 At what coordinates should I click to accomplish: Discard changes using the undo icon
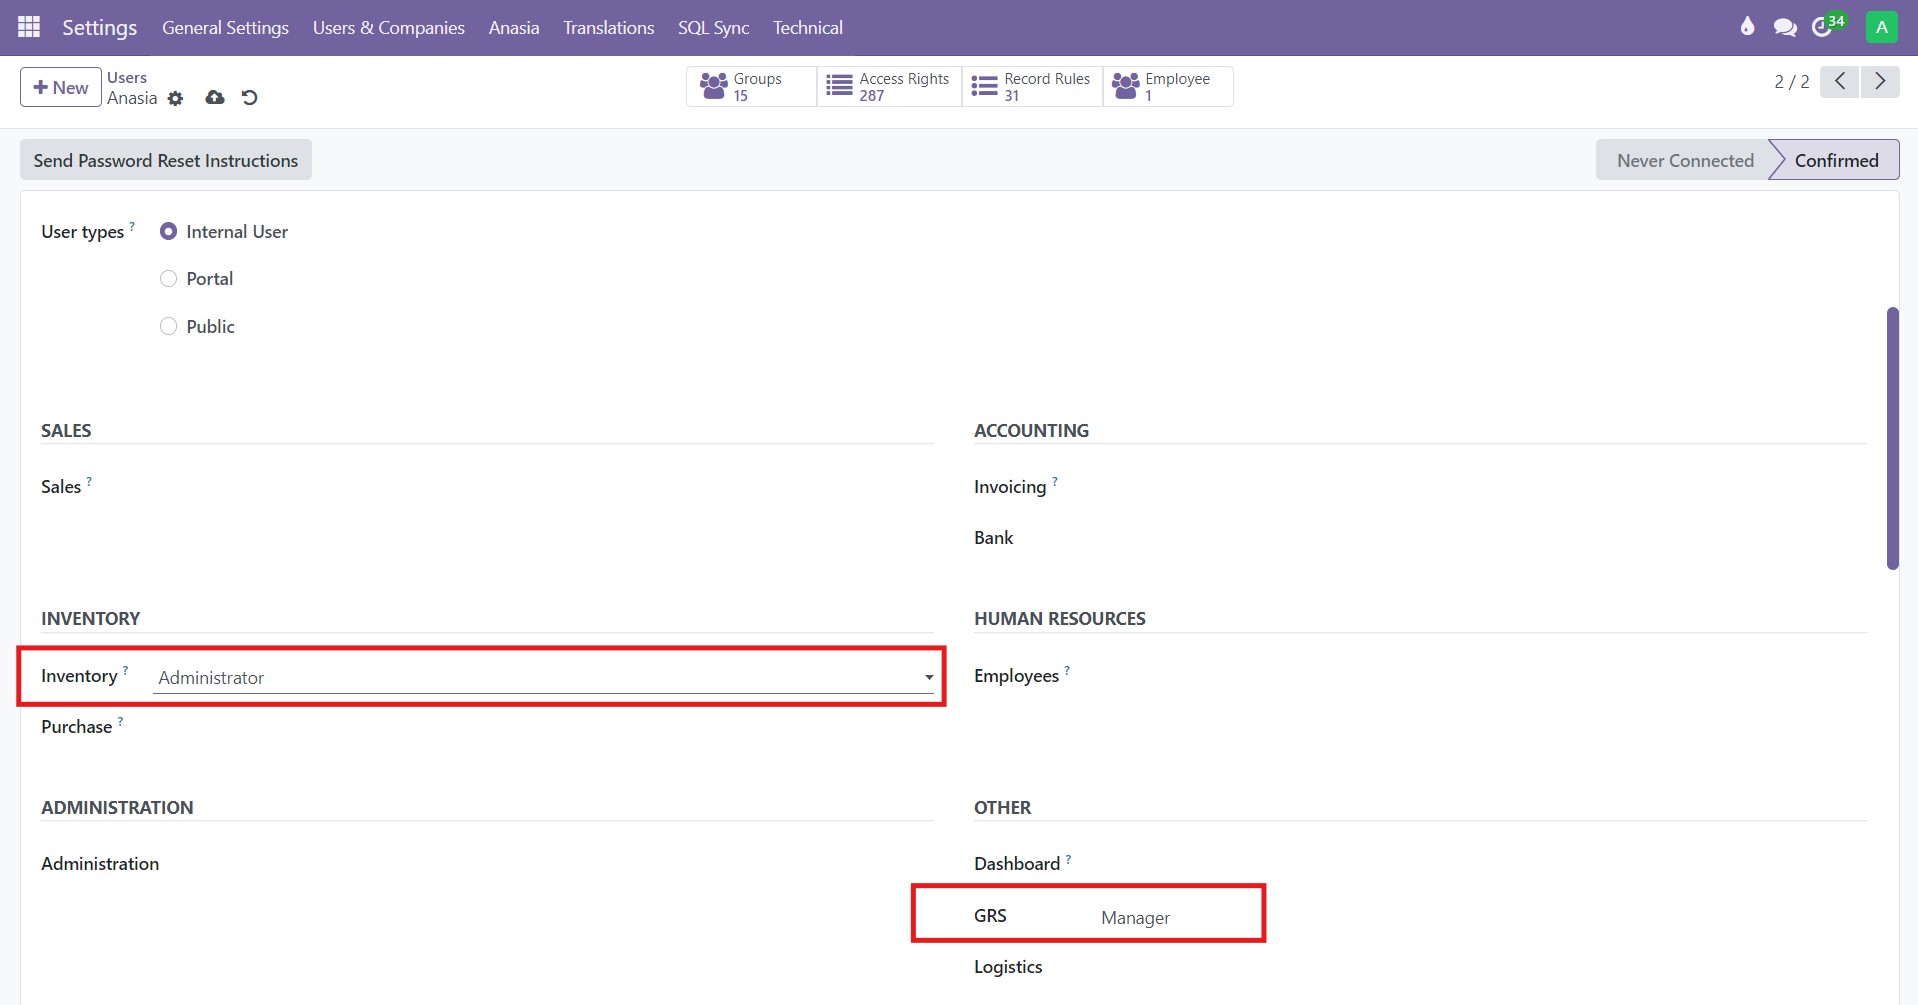[249, 98]
